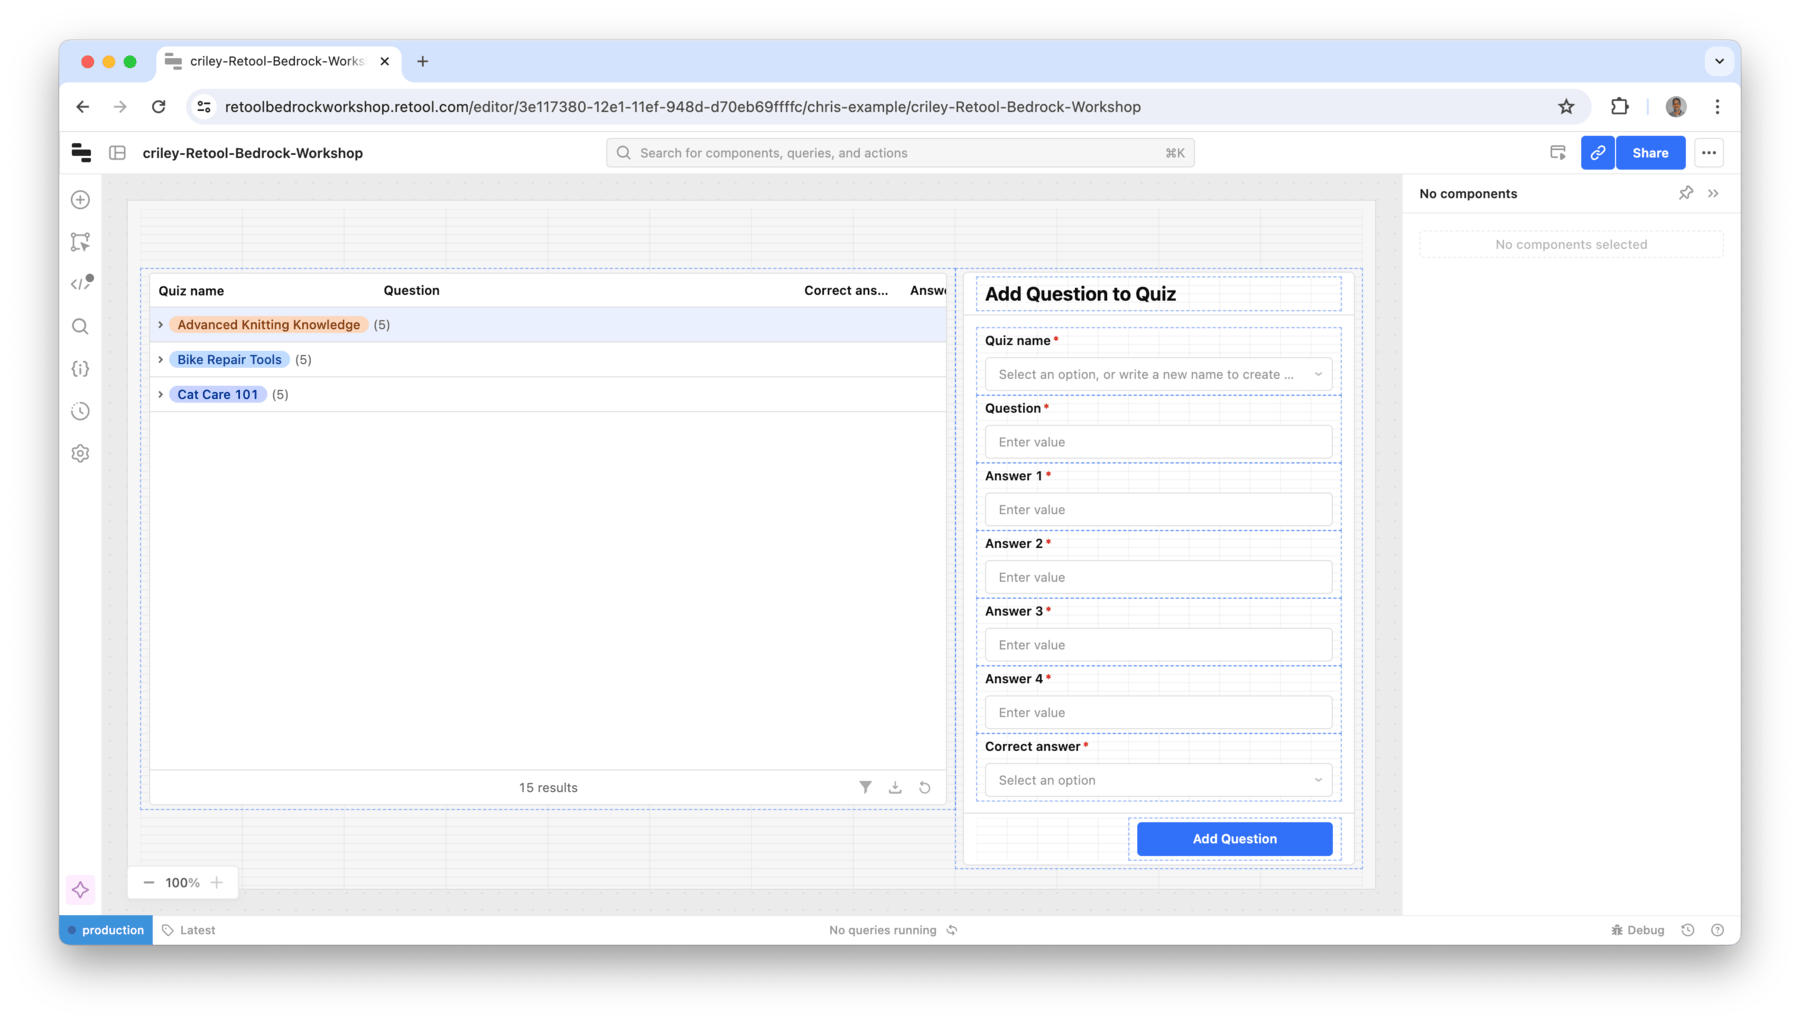Screen dimensions: 1800x1023
Task: Click the Answer 2 input field
Action: click(x=1158, y=578)
